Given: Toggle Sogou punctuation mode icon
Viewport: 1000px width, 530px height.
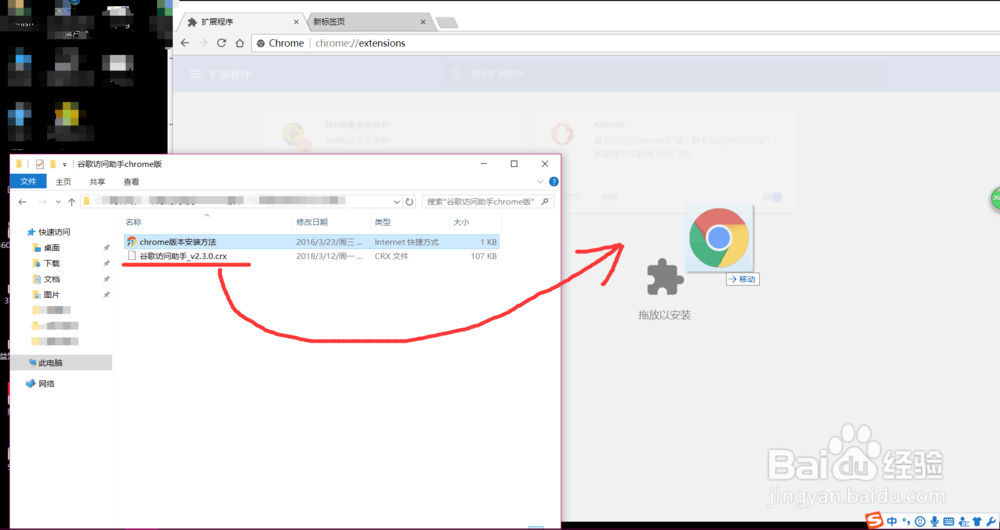Looking at the screenshot, I should (x=906, y=521).
